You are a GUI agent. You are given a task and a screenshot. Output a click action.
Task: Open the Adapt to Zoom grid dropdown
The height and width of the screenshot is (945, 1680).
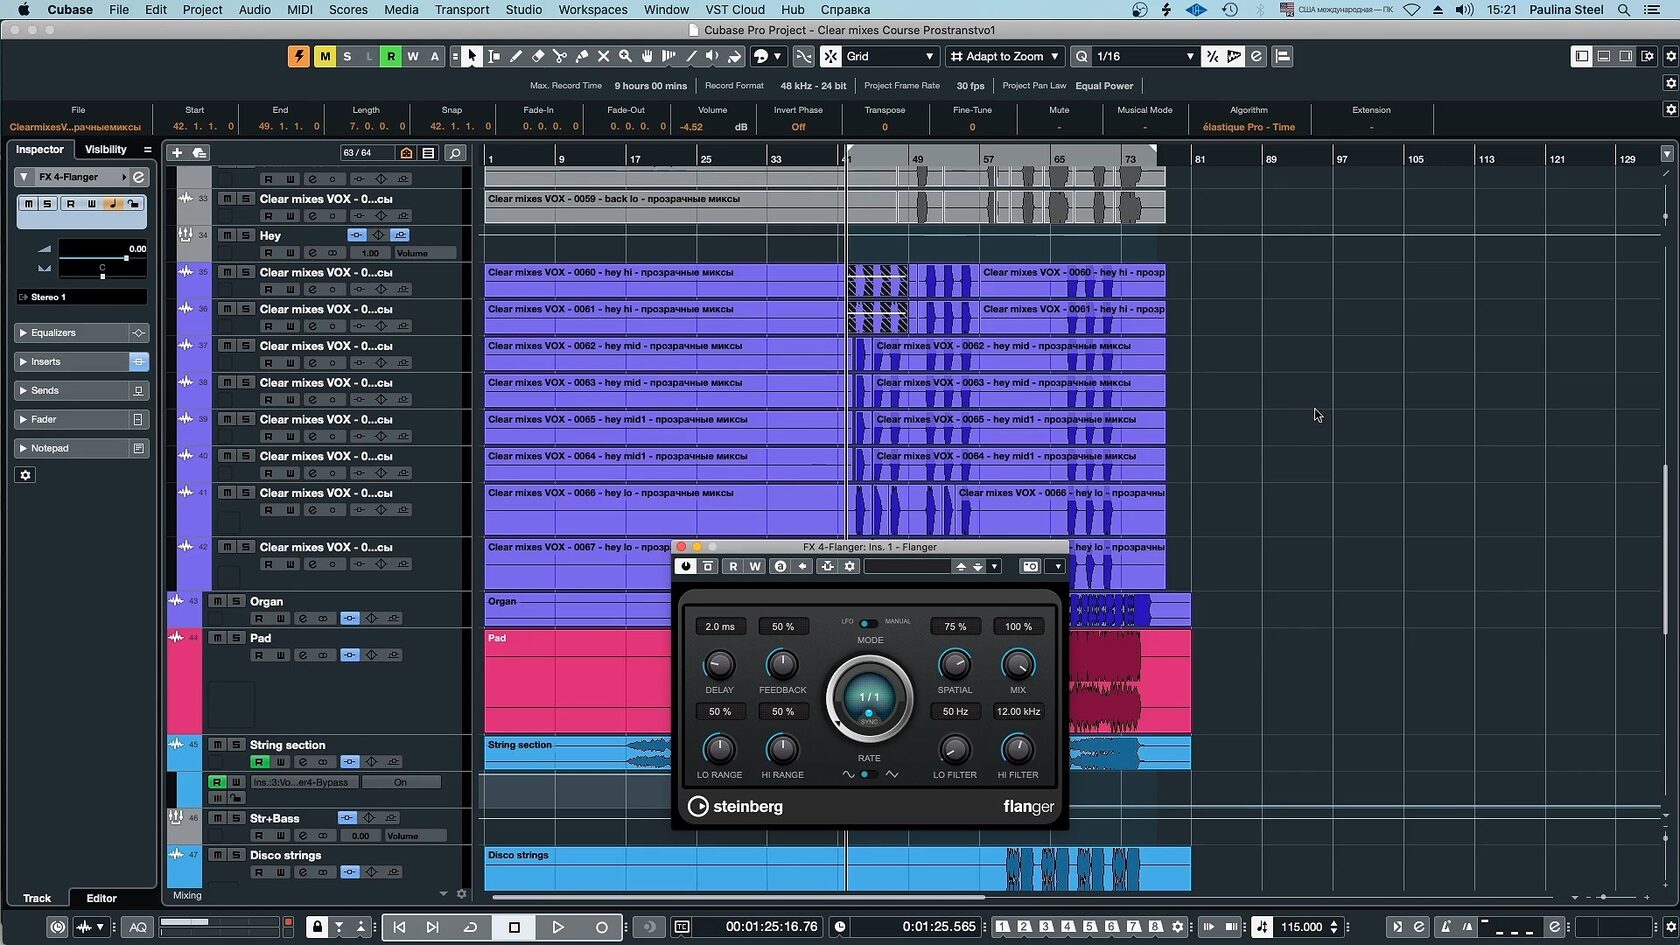[x=1005, y=57]
